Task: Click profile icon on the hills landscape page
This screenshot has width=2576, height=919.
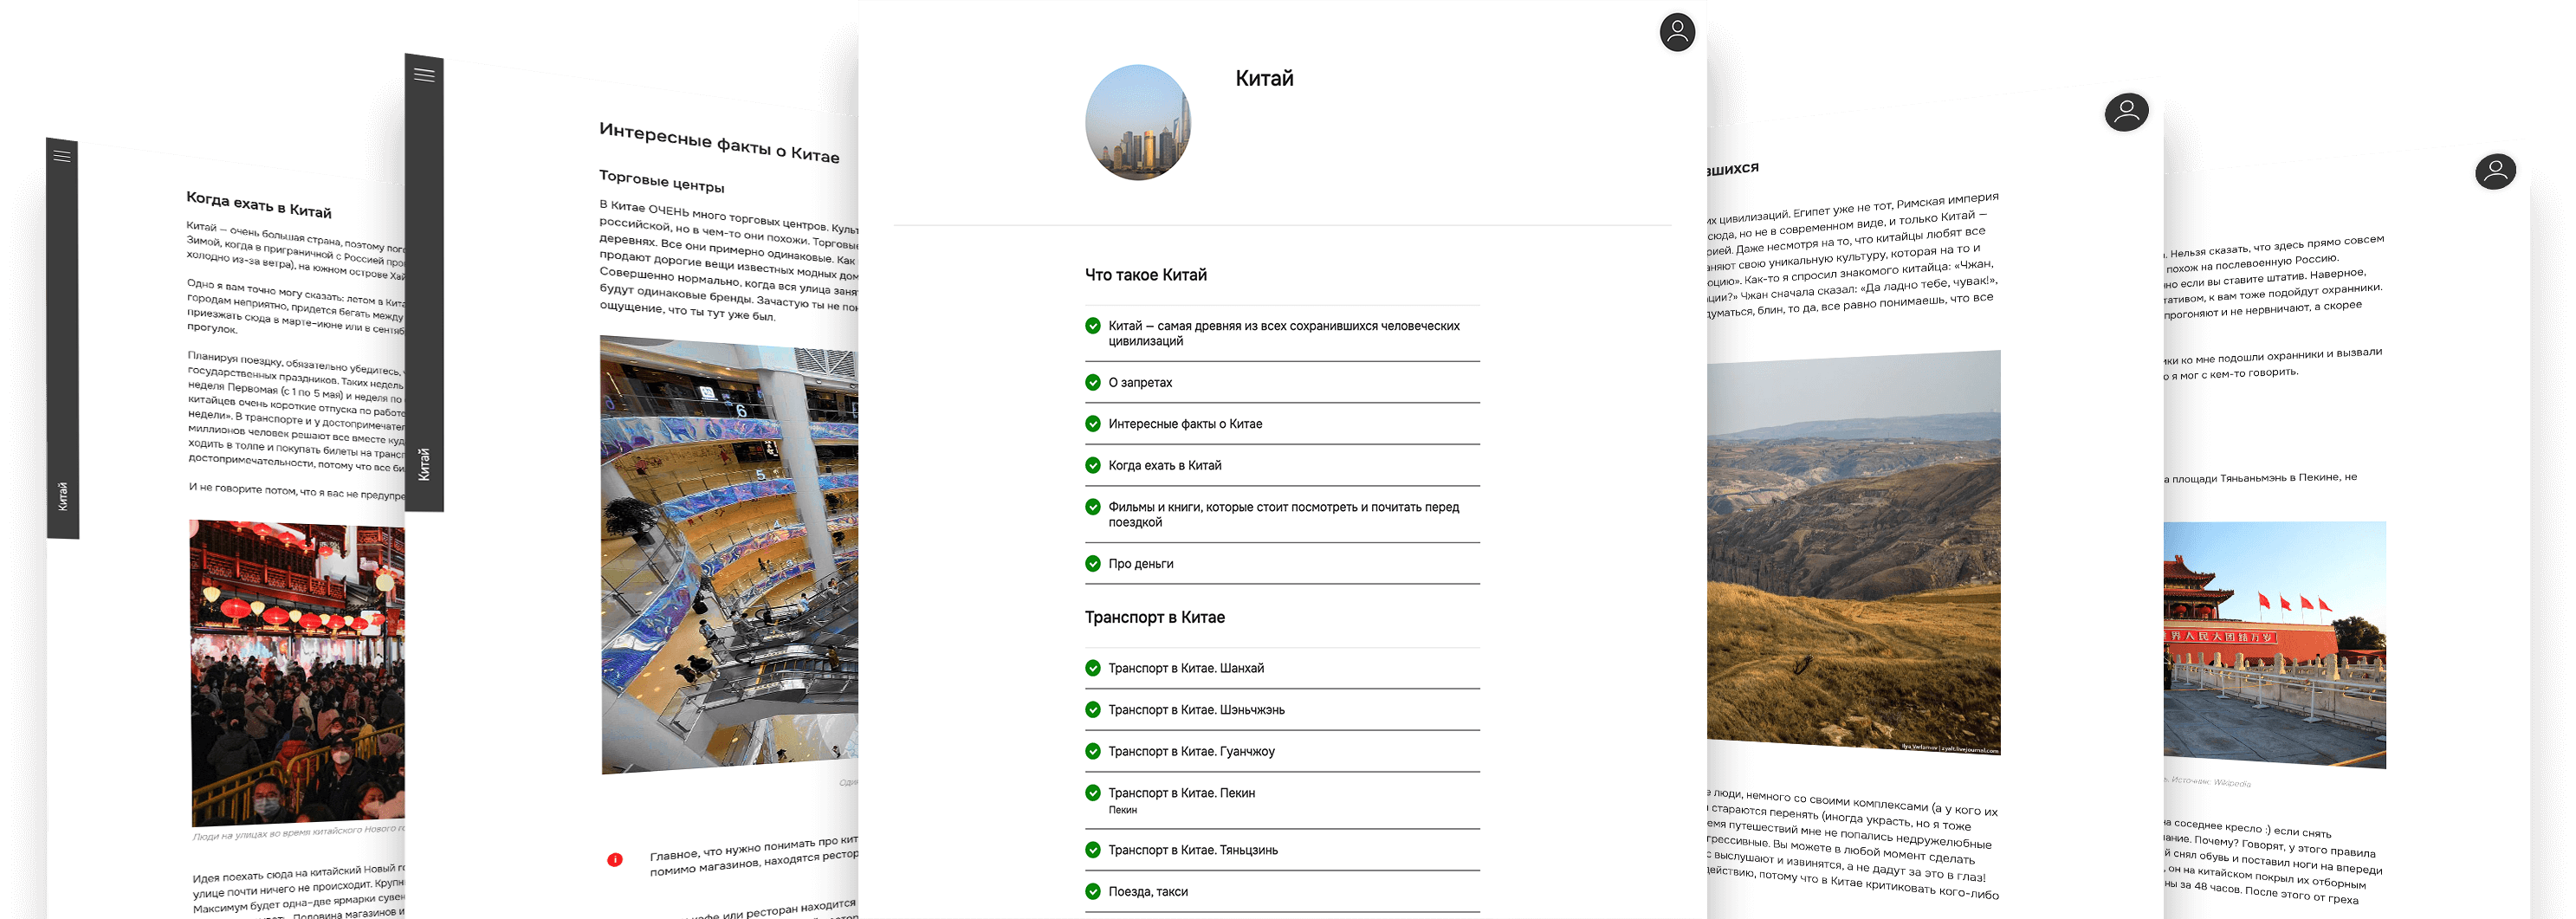Action: coord(2126,112)
